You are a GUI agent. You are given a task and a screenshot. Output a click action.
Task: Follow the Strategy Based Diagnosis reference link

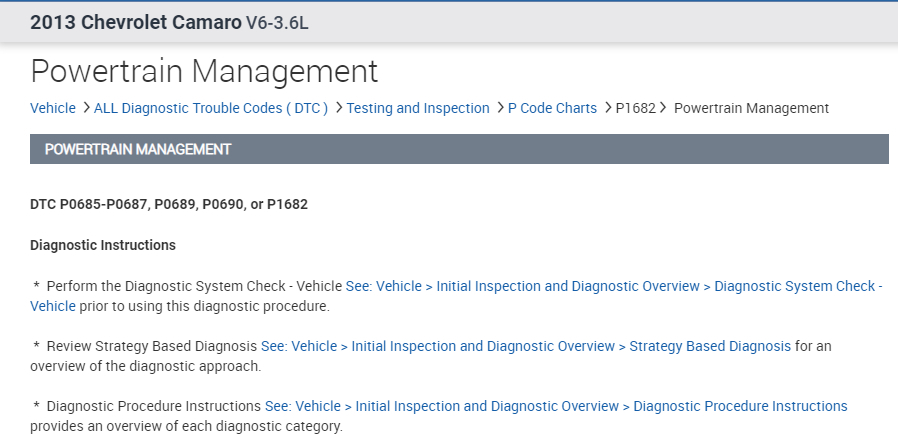point(527,346)
